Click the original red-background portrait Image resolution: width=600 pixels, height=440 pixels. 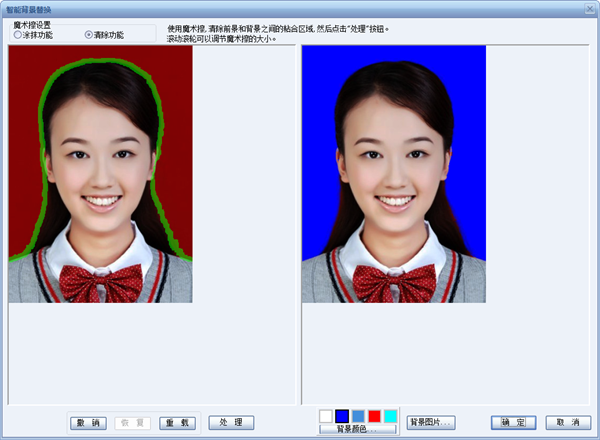tap(100, 174)
